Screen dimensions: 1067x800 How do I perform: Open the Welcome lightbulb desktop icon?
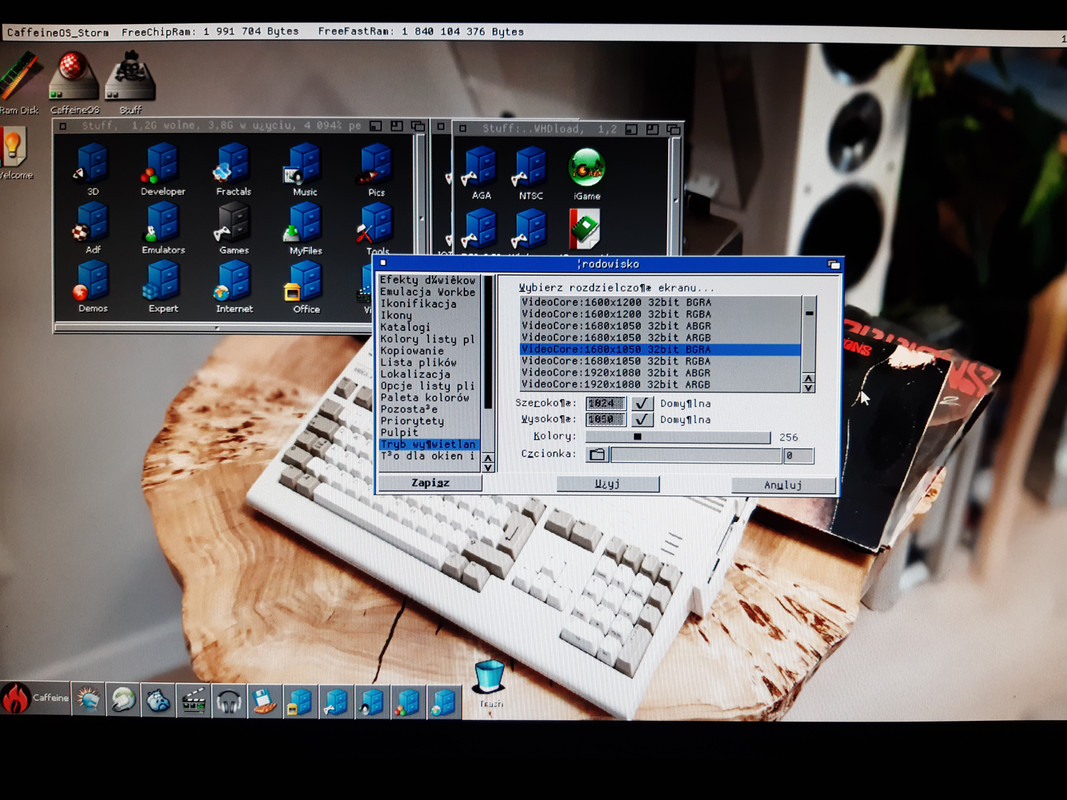(x=13, y=146)
